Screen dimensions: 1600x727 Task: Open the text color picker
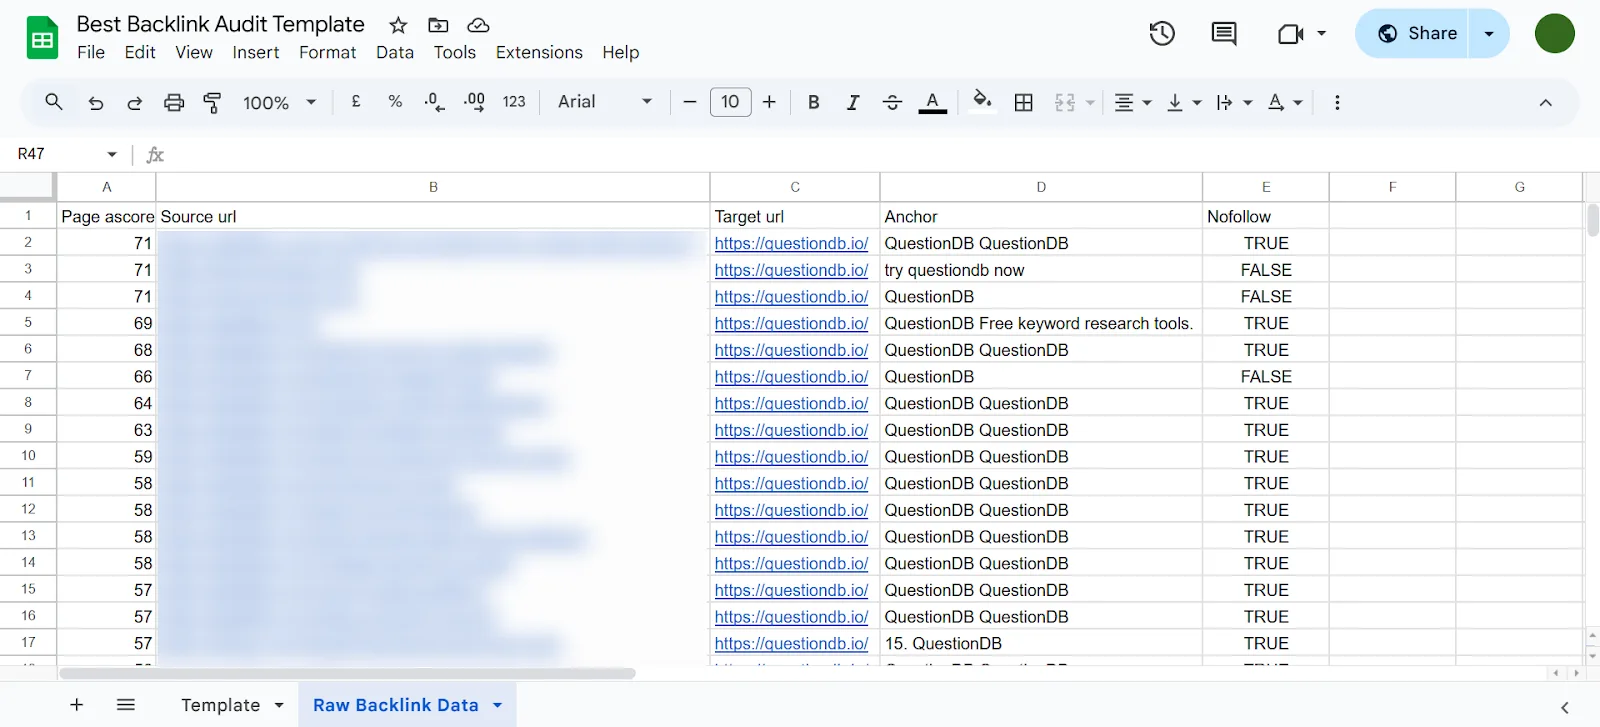[x=933, y=102]
